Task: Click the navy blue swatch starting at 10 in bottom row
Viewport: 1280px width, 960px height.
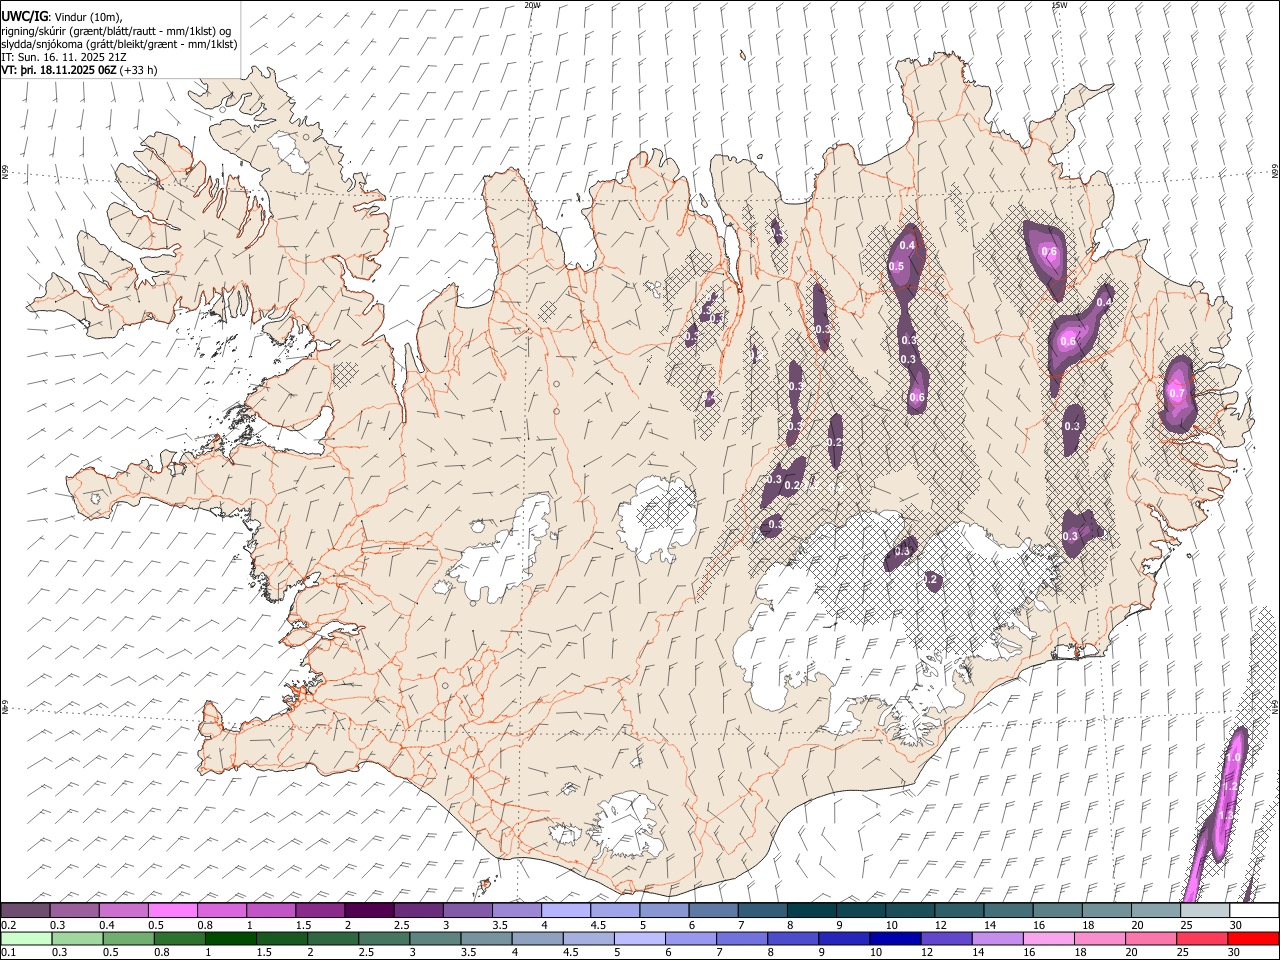Action: click(x=895, y=938)
